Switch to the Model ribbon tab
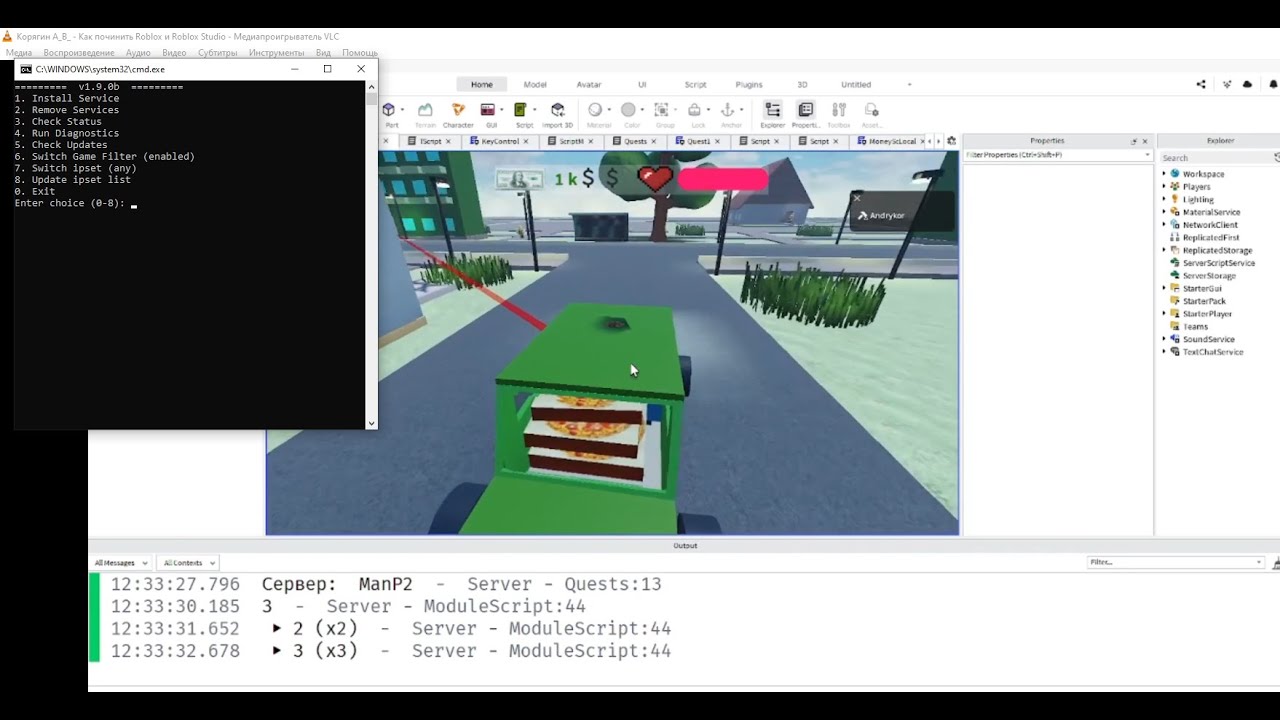 [x=535, y=85]
